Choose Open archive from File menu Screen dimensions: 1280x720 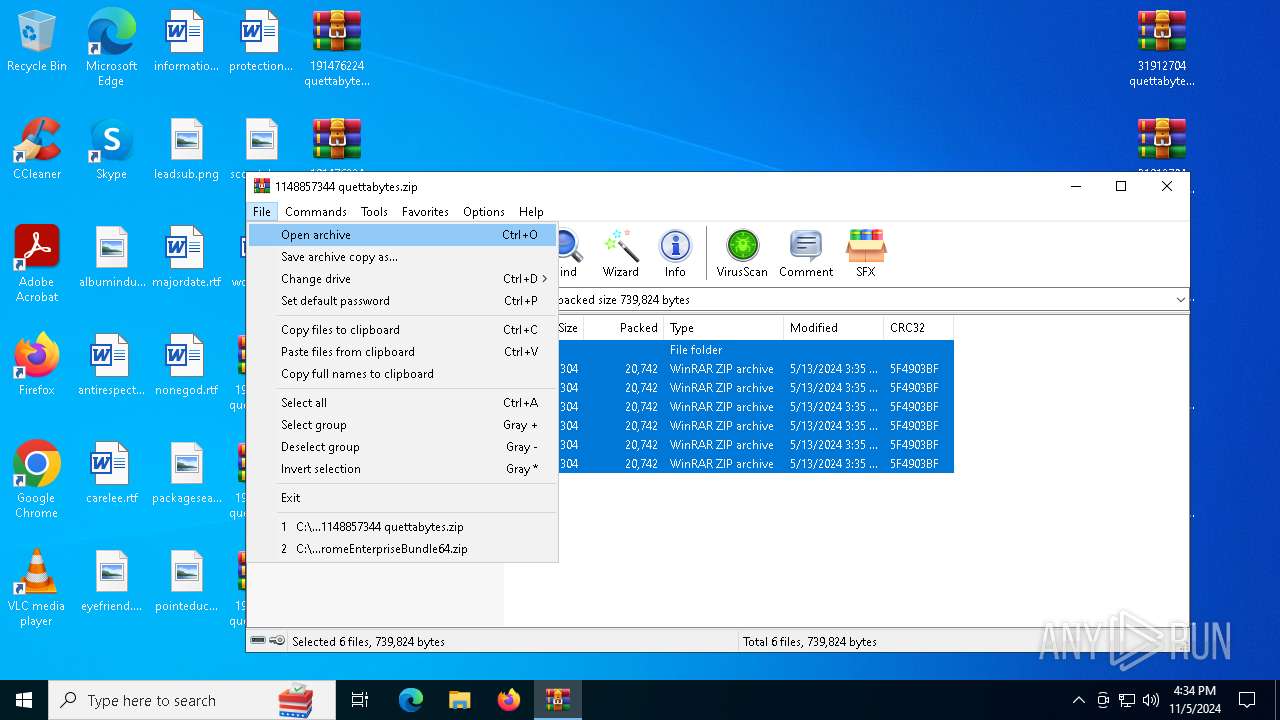tap(401, 235)
